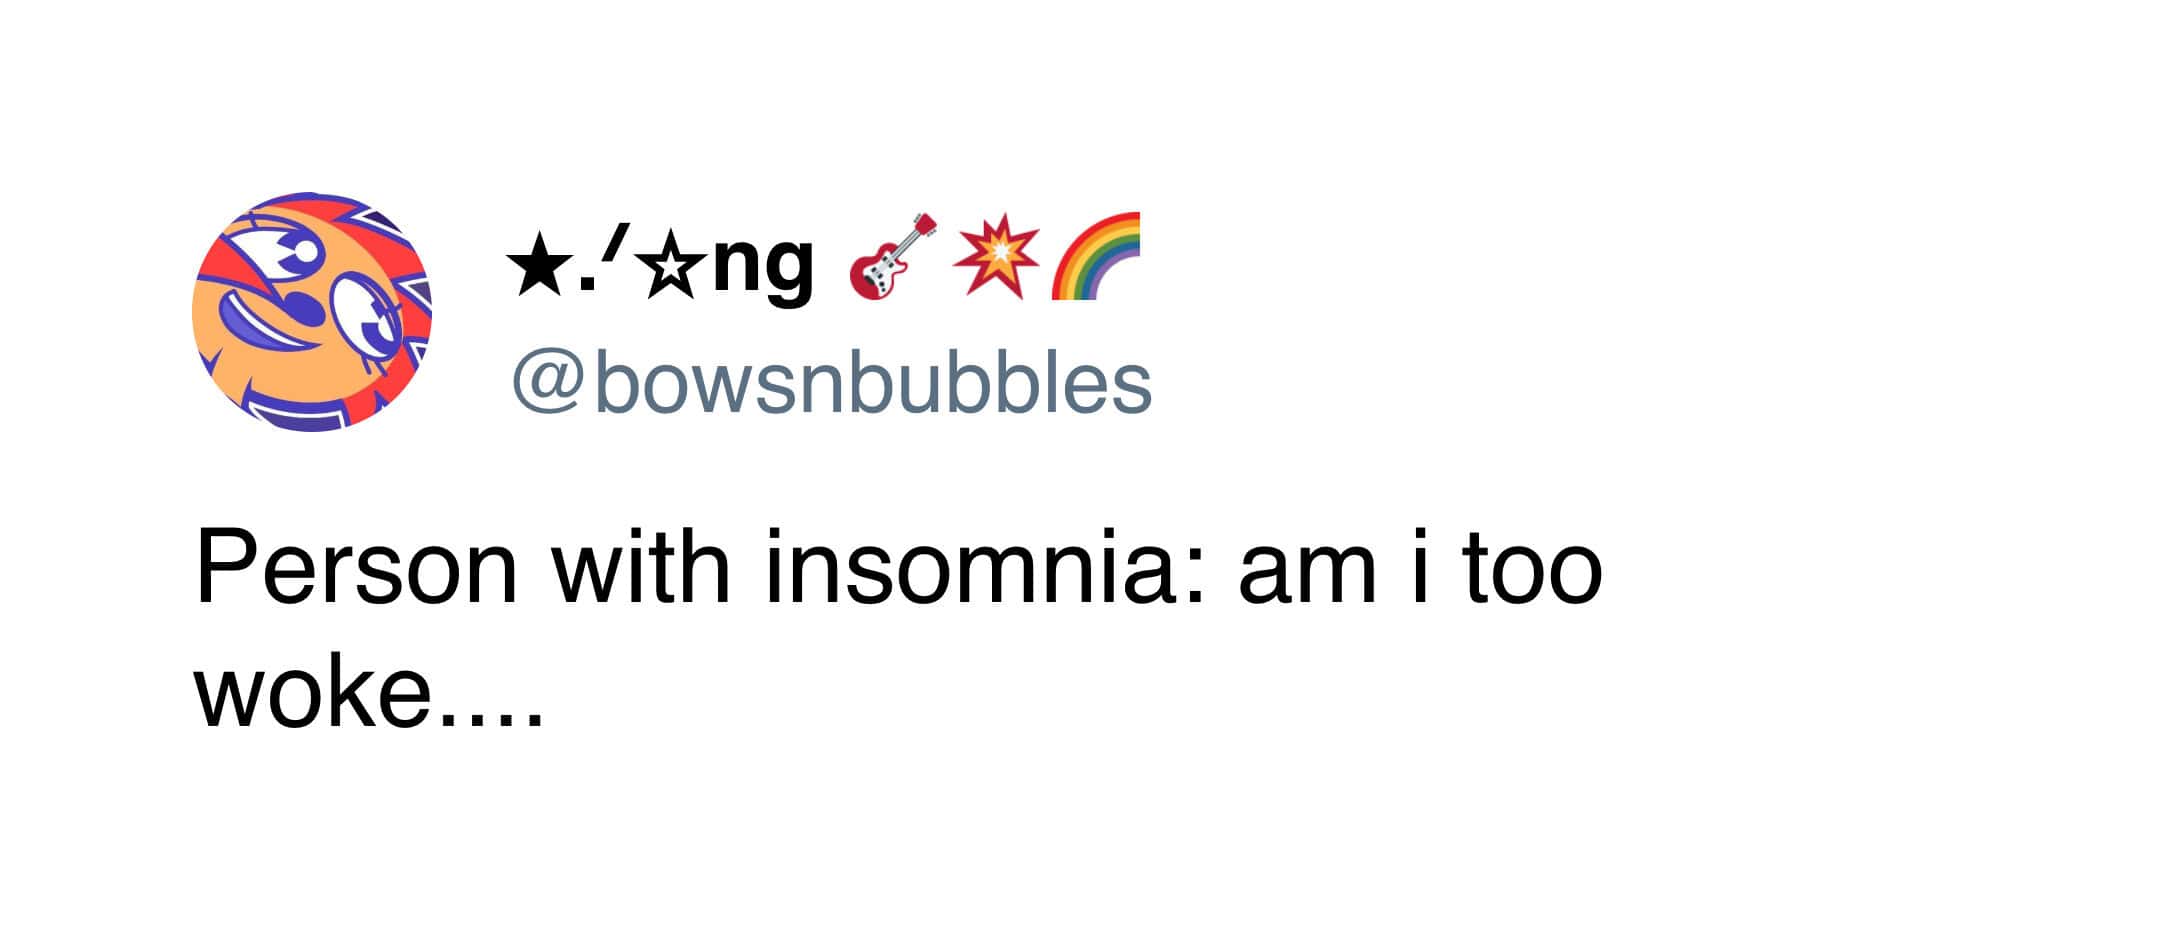Click the @ symbol in the handle
This screenshot has width=2160, height=946.
point(546,385)
